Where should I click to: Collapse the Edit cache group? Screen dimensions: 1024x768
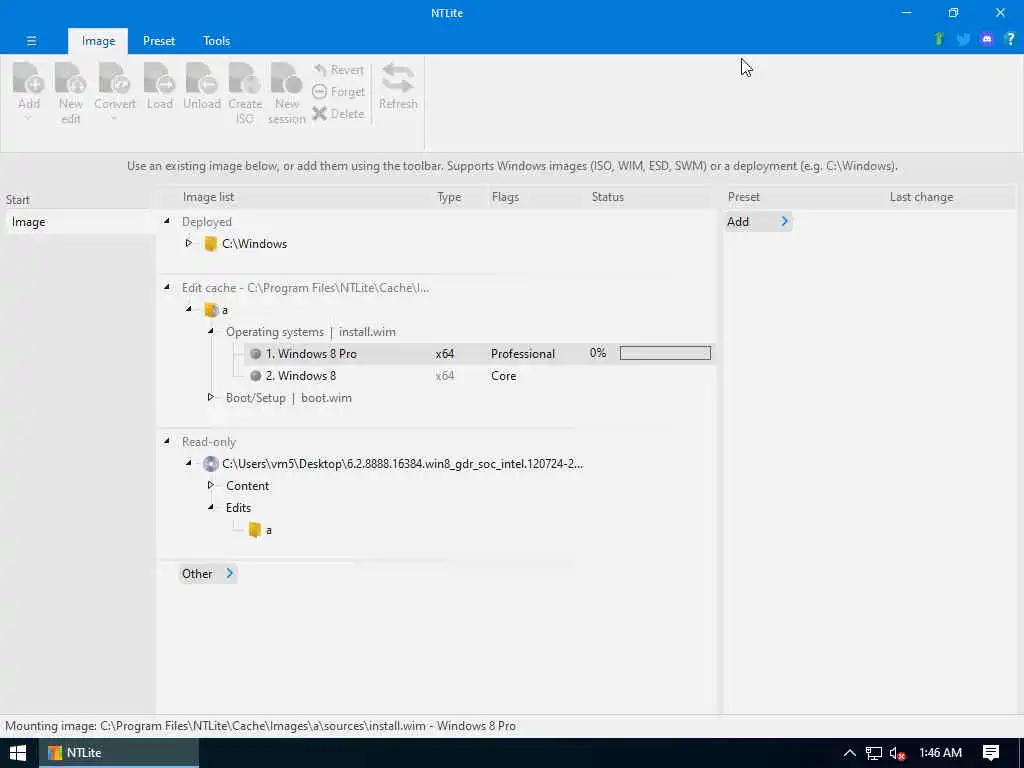pos(167,287)
